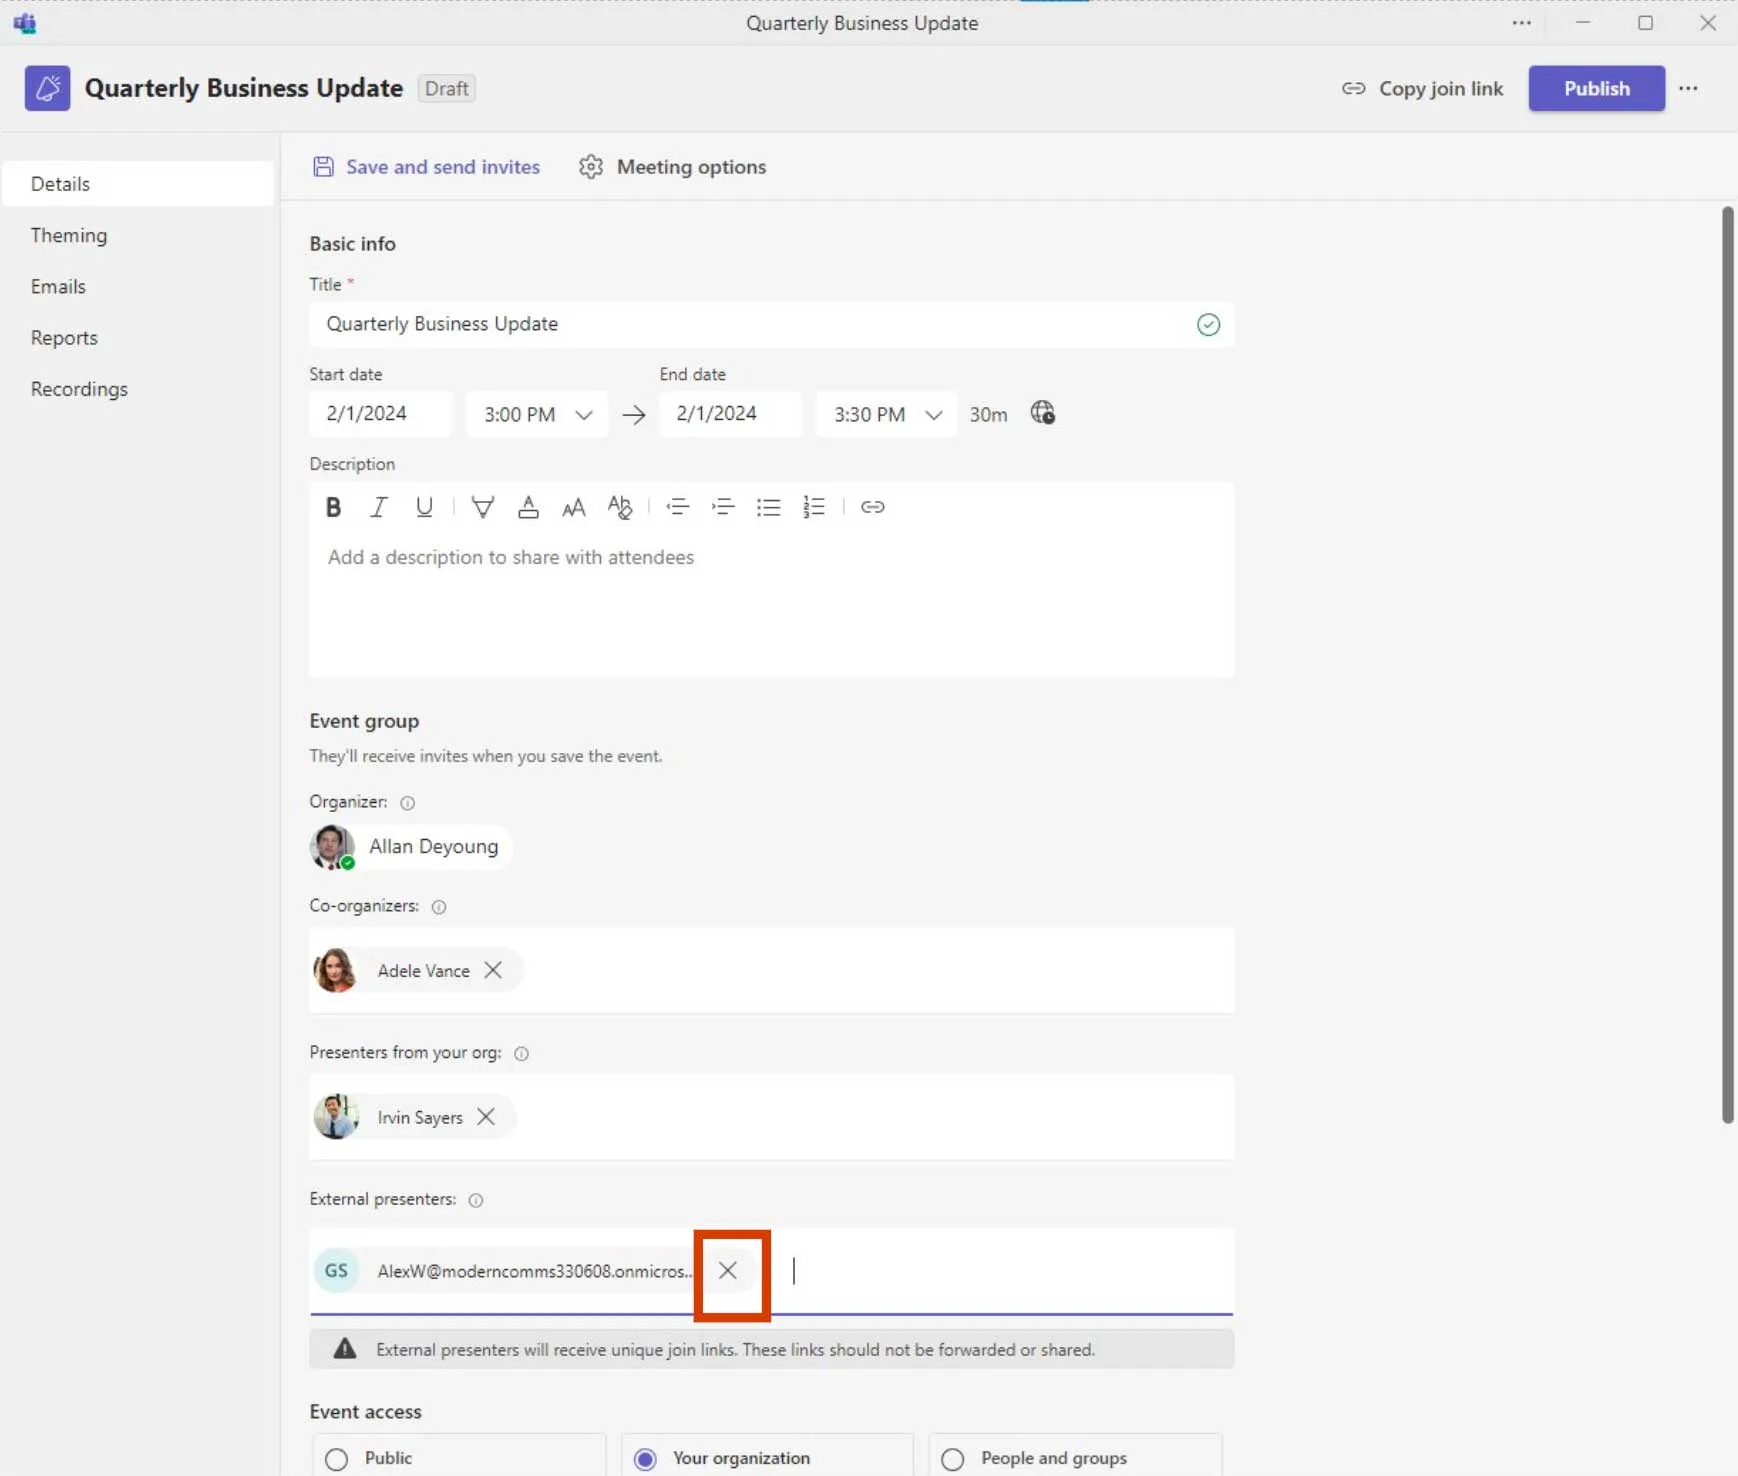Remove Adele Vance from co-organizers
Viewport: 1738px width, 1476px height.
493,970
